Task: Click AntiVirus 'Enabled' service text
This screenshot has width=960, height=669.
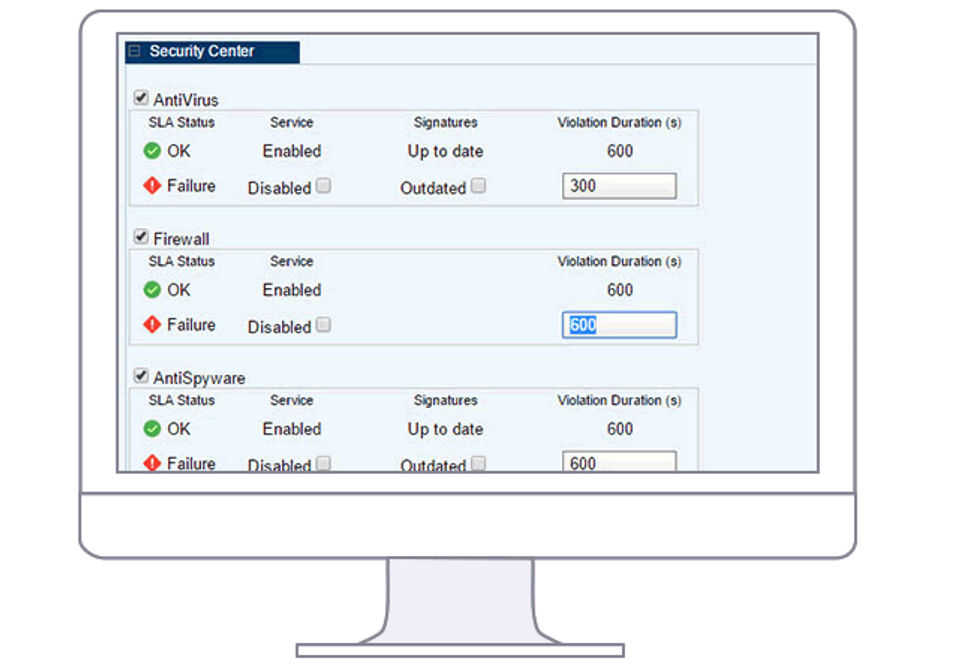Action: click(291, 151)
